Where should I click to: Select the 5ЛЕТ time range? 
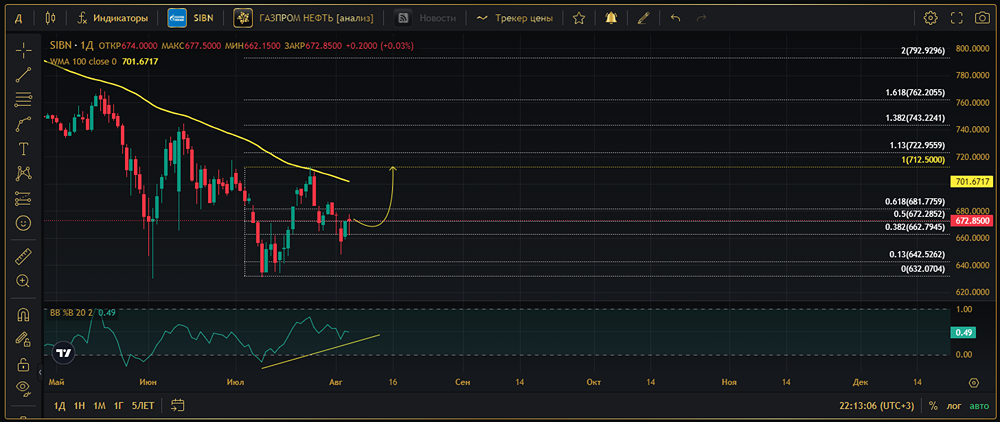(143, 406)
